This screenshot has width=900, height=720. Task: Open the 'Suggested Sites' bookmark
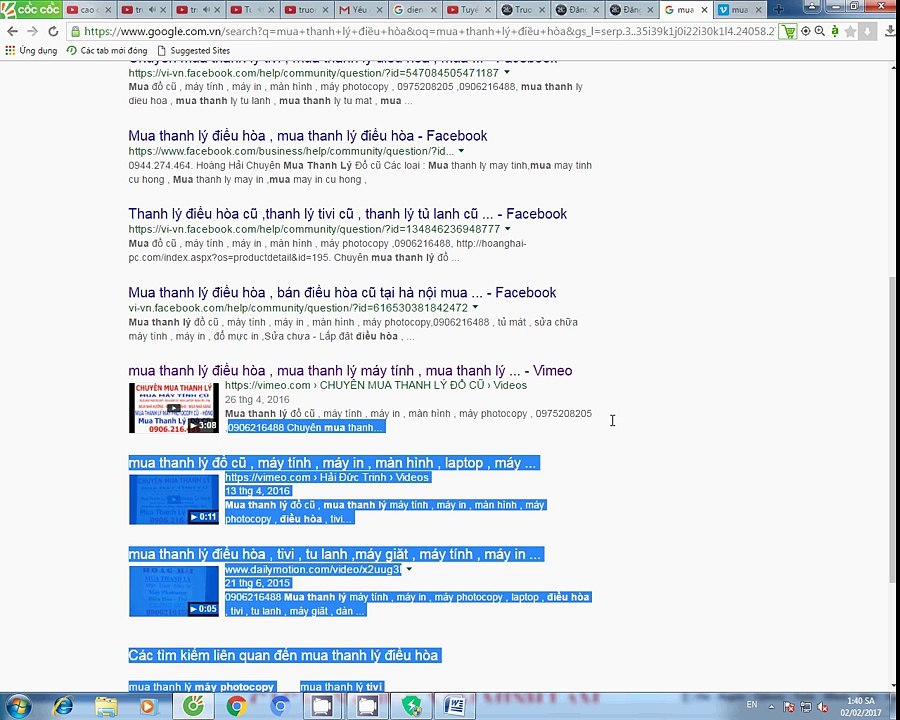(x=193, y=51)
